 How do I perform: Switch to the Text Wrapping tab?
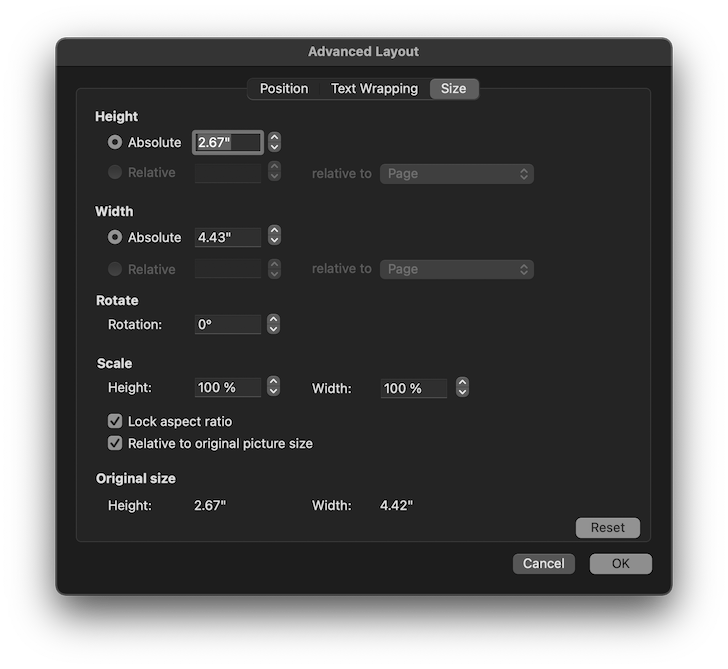tap(374, 89)
